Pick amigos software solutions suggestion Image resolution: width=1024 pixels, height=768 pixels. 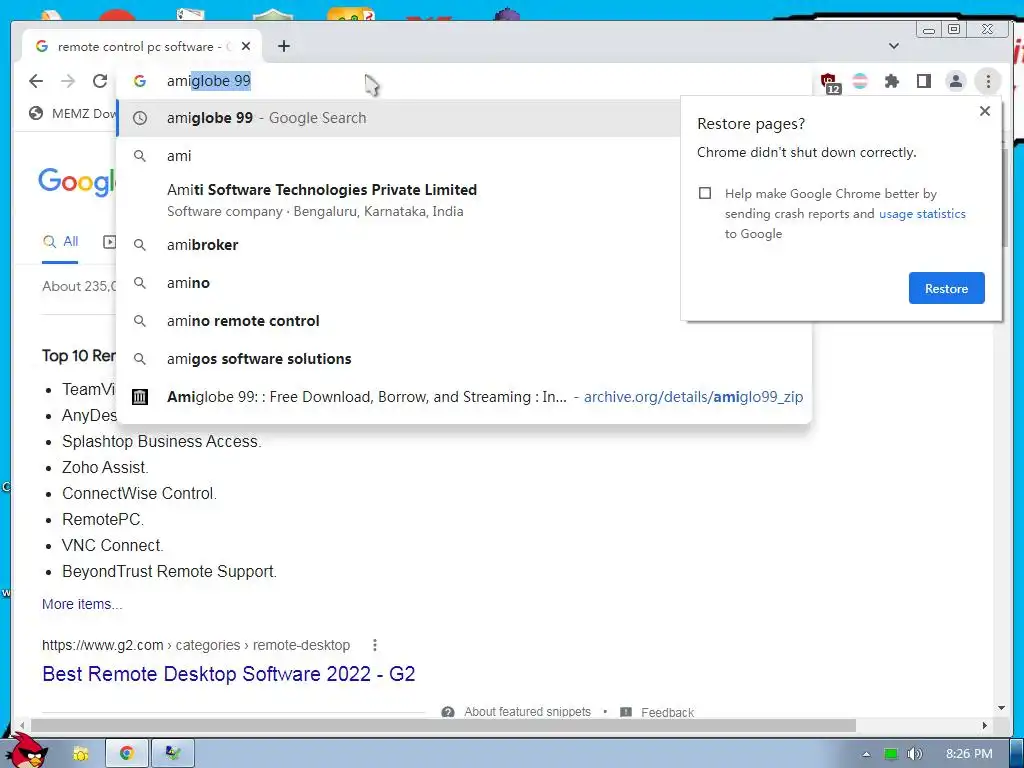coord(464,359)
